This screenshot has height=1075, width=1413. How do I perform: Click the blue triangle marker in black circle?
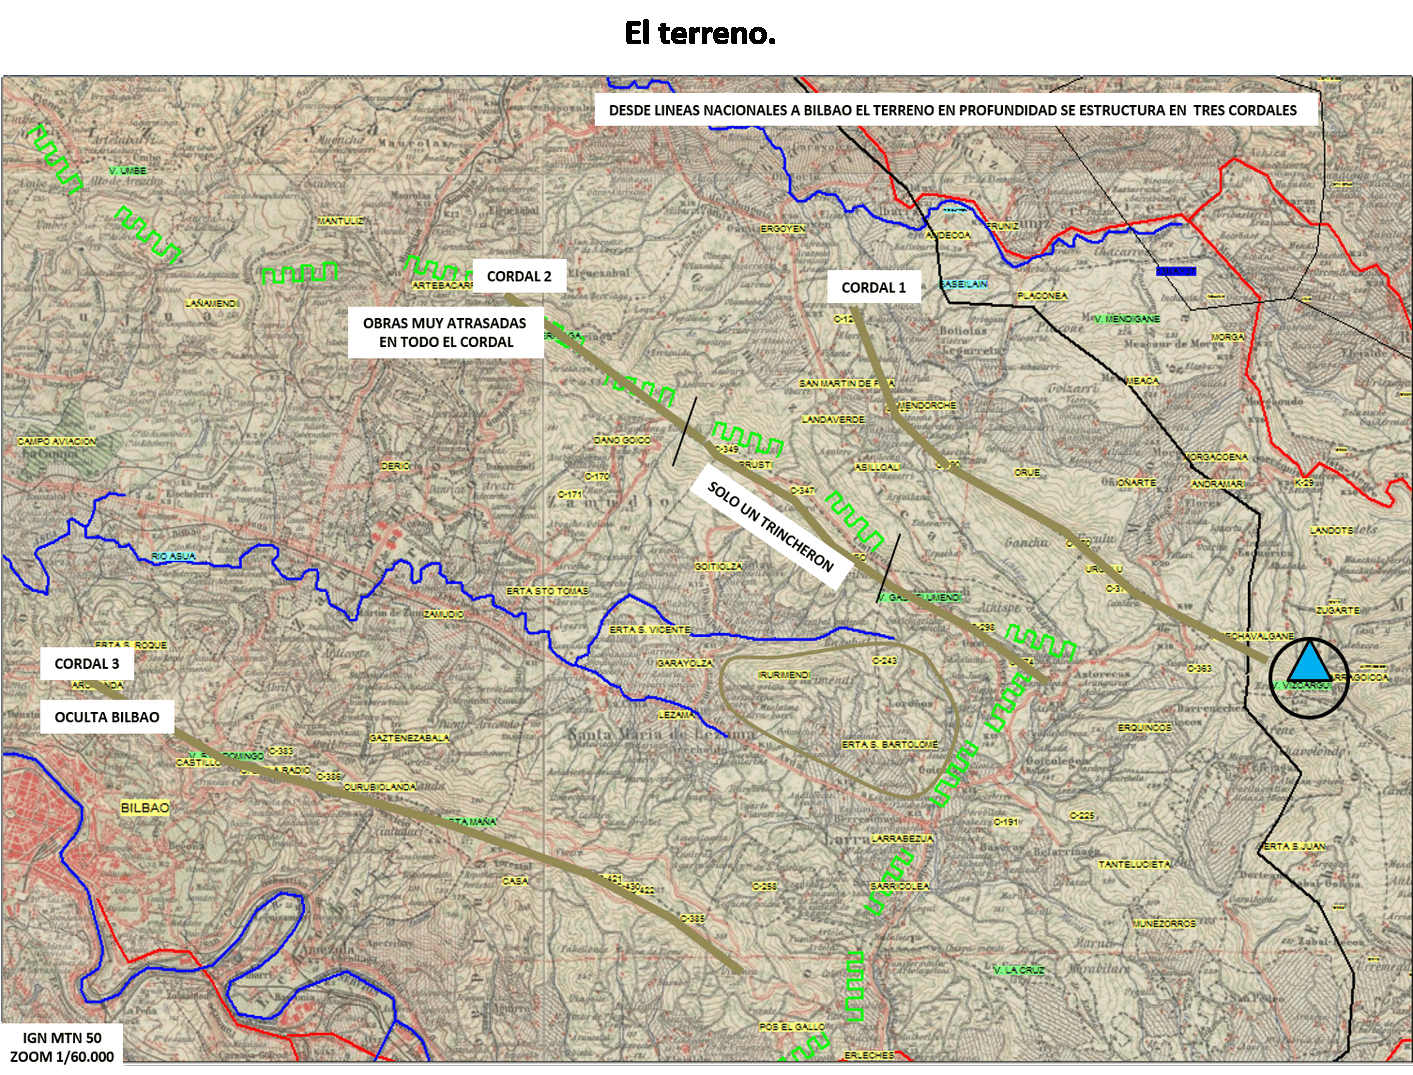pos(1309,665)
